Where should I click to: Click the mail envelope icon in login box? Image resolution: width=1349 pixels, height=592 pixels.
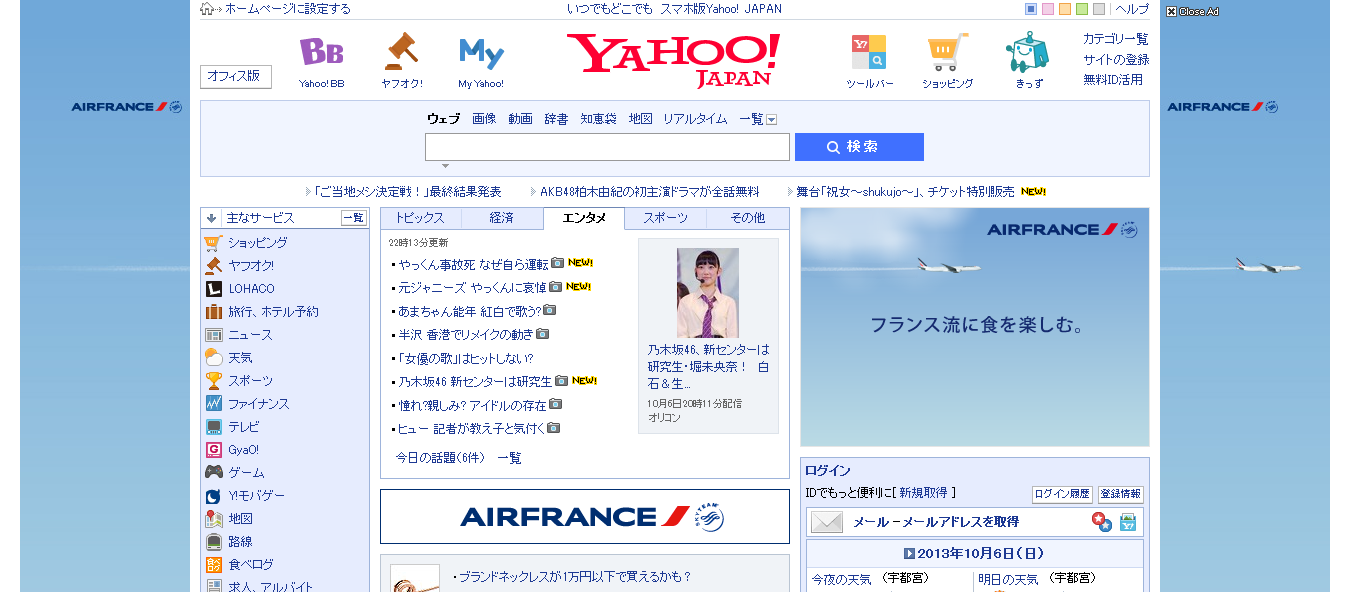[827, 522]
